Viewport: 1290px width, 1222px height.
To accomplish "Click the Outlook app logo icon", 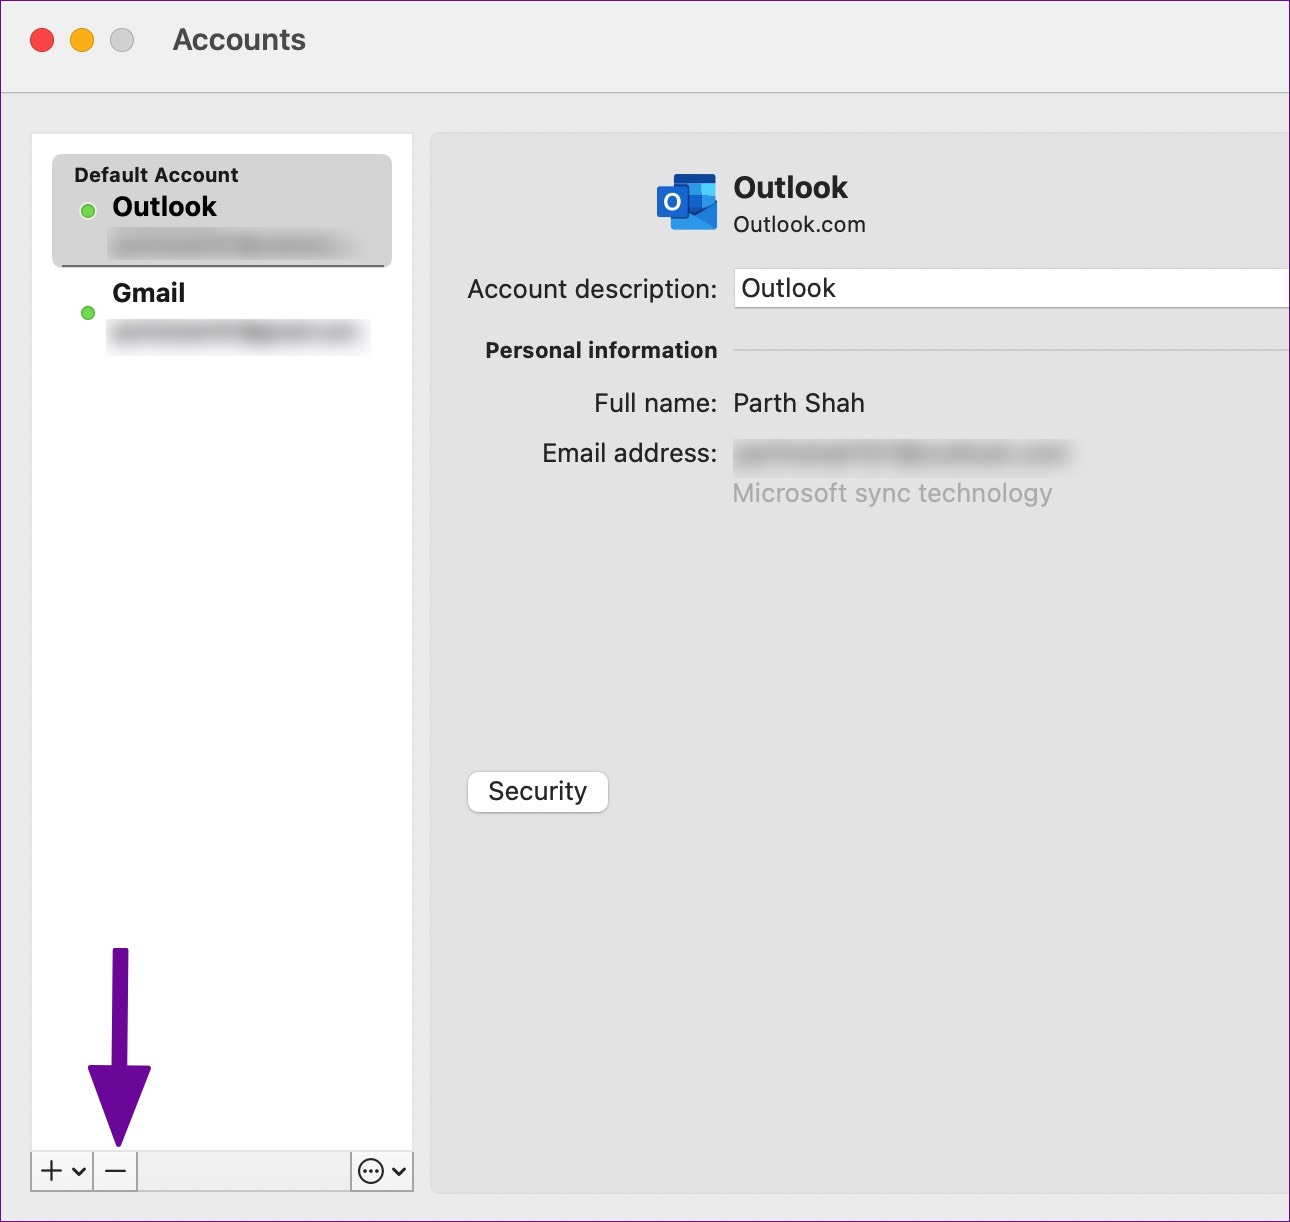I will tap(686, 202).
